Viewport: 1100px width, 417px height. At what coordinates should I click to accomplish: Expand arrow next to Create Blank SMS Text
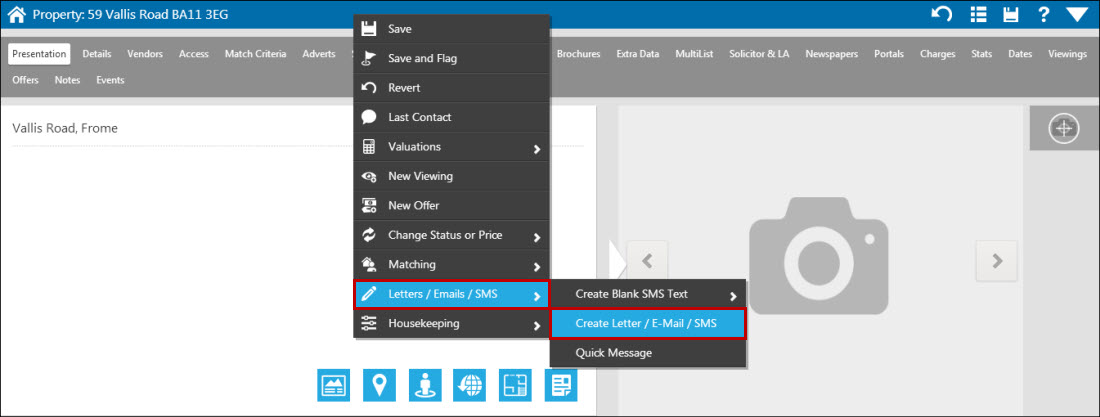[732, 296]
